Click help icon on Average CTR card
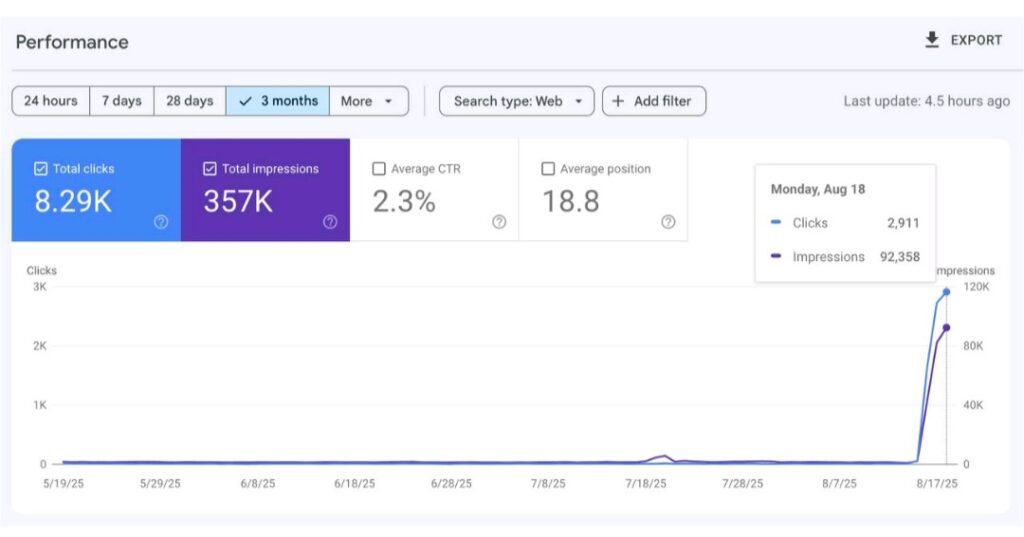 tap(499, 222)
